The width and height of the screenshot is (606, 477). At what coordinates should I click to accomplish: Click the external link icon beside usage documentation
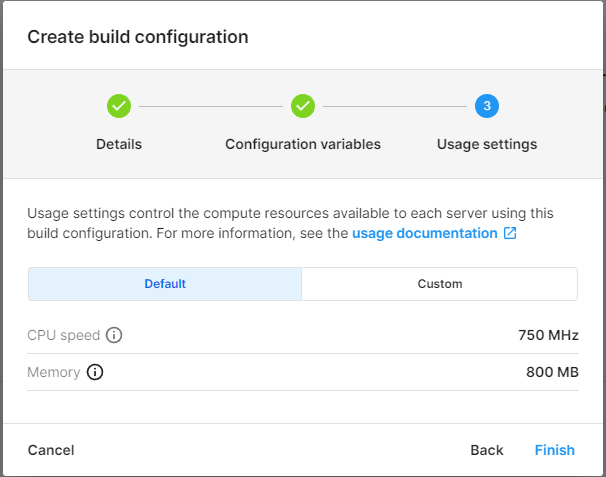click(x=510, y=233)
